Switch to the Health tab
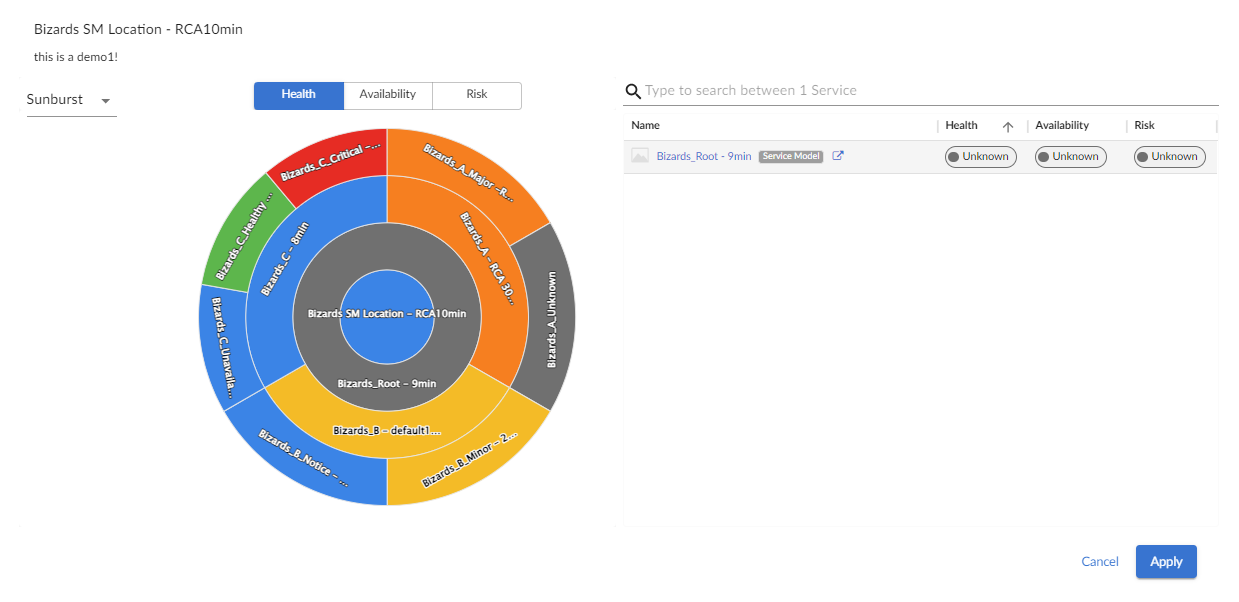The width and height of the screenshot is (1239, 602). 298,95
